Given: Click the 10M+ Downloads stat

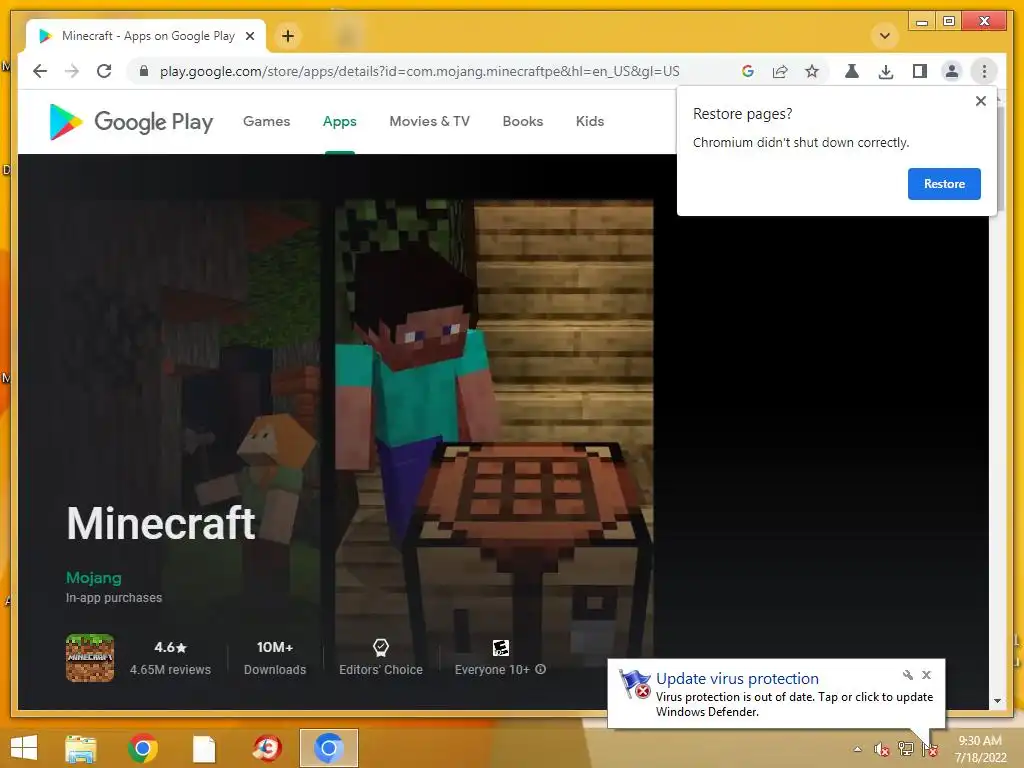Looking at the screenshot, I should click(x=275, y=658).
